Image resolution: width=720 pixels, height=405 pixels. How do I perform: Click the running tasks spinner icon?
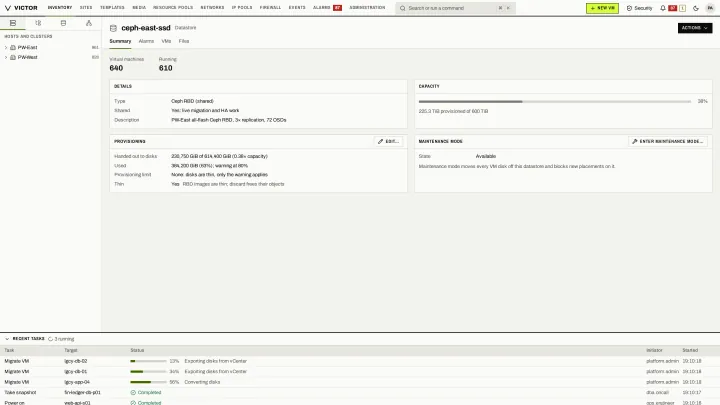(x=51, y=339)
